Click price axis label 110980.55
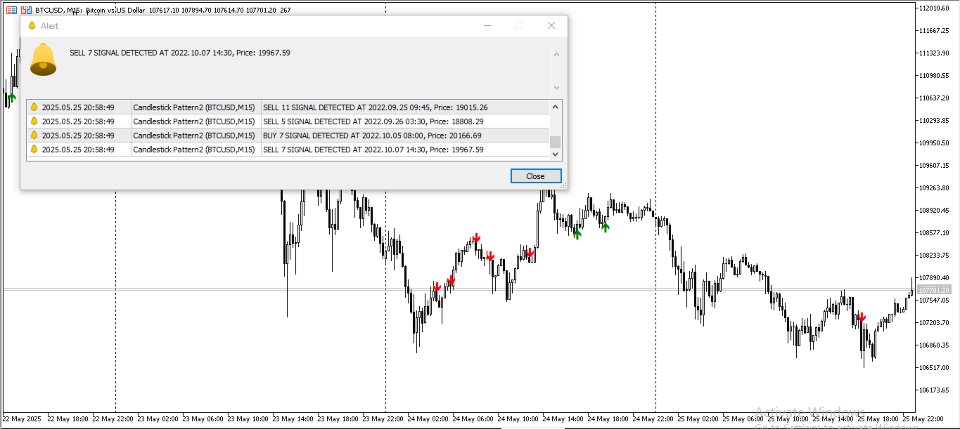 tap(935, 75)
